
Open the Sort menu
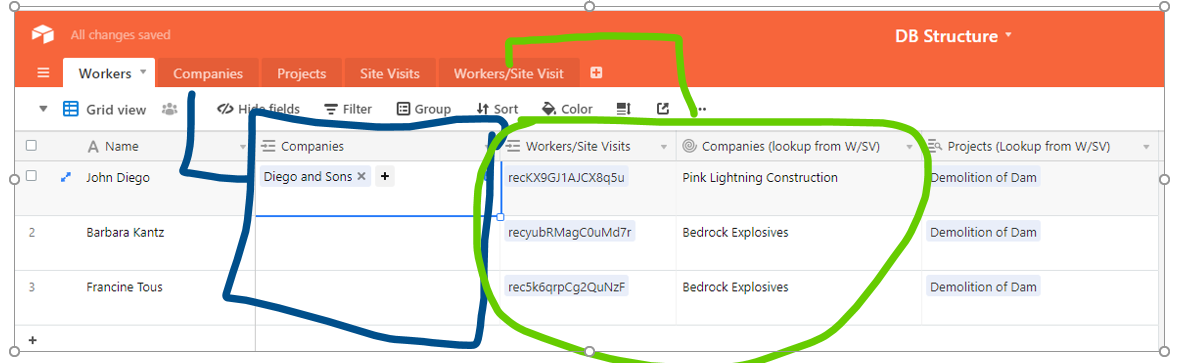coord(497,109)
